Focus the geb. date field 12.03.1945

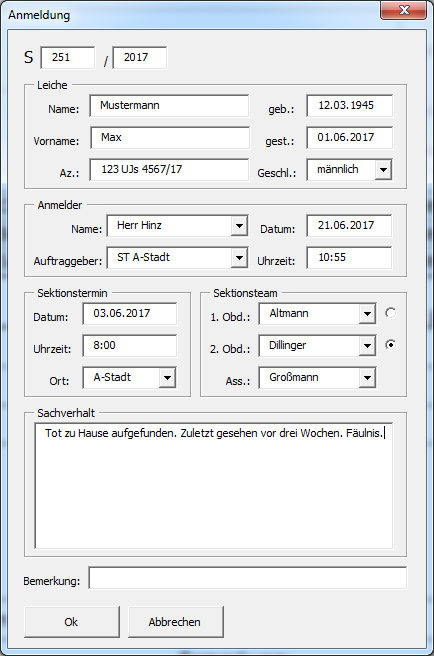point(349,105)
